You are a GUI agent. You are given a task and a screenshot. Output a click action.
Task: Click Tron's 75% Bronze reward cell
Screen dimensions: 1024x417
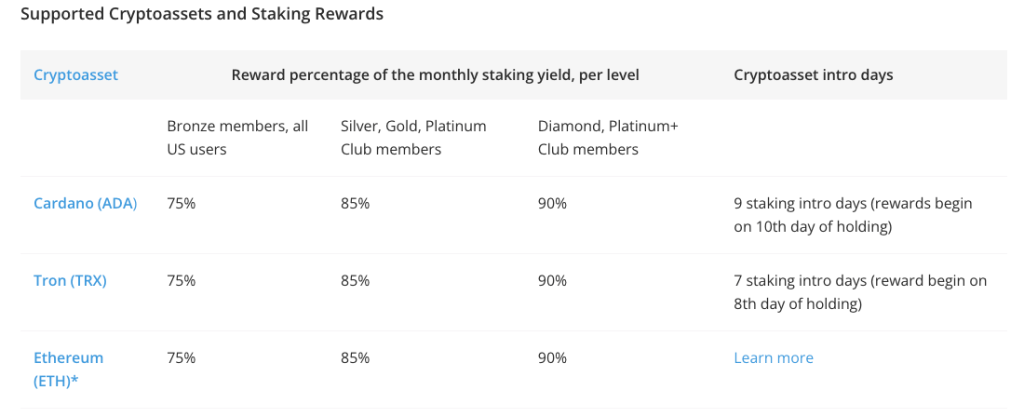[181, 280]
